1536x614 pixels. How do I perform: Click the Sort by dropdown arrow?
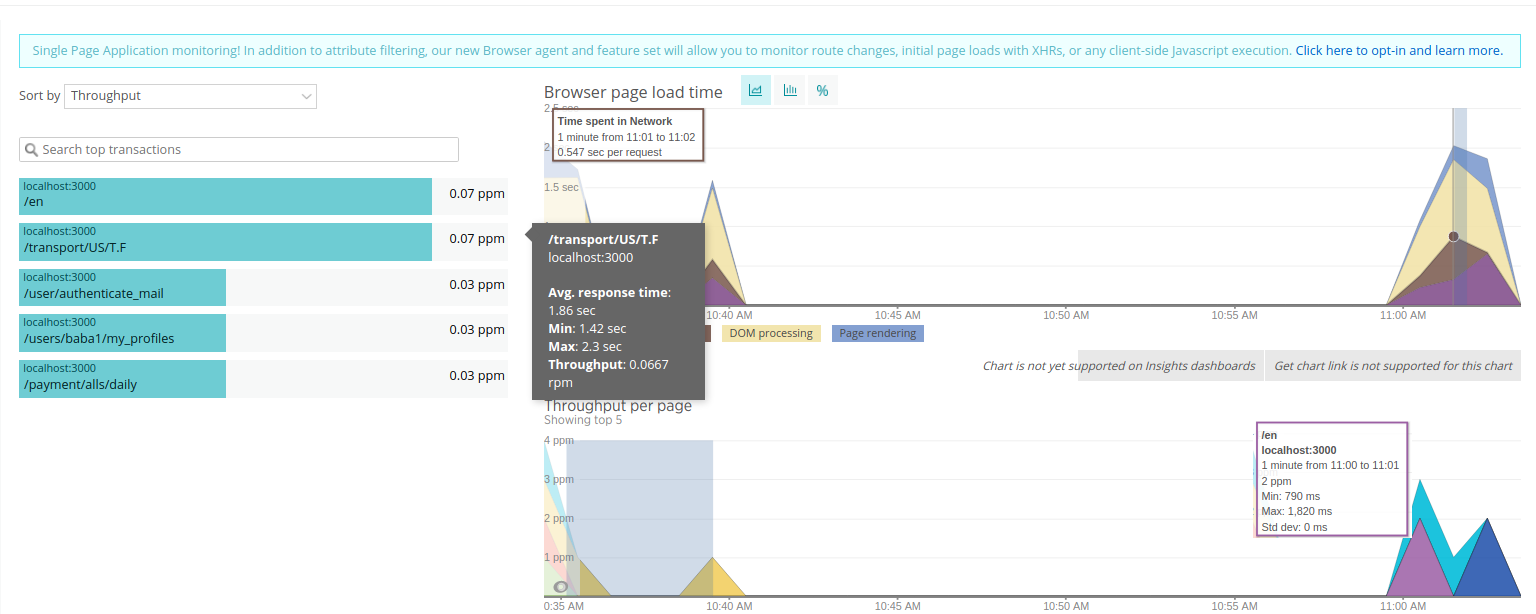click(x=306, y=96)
